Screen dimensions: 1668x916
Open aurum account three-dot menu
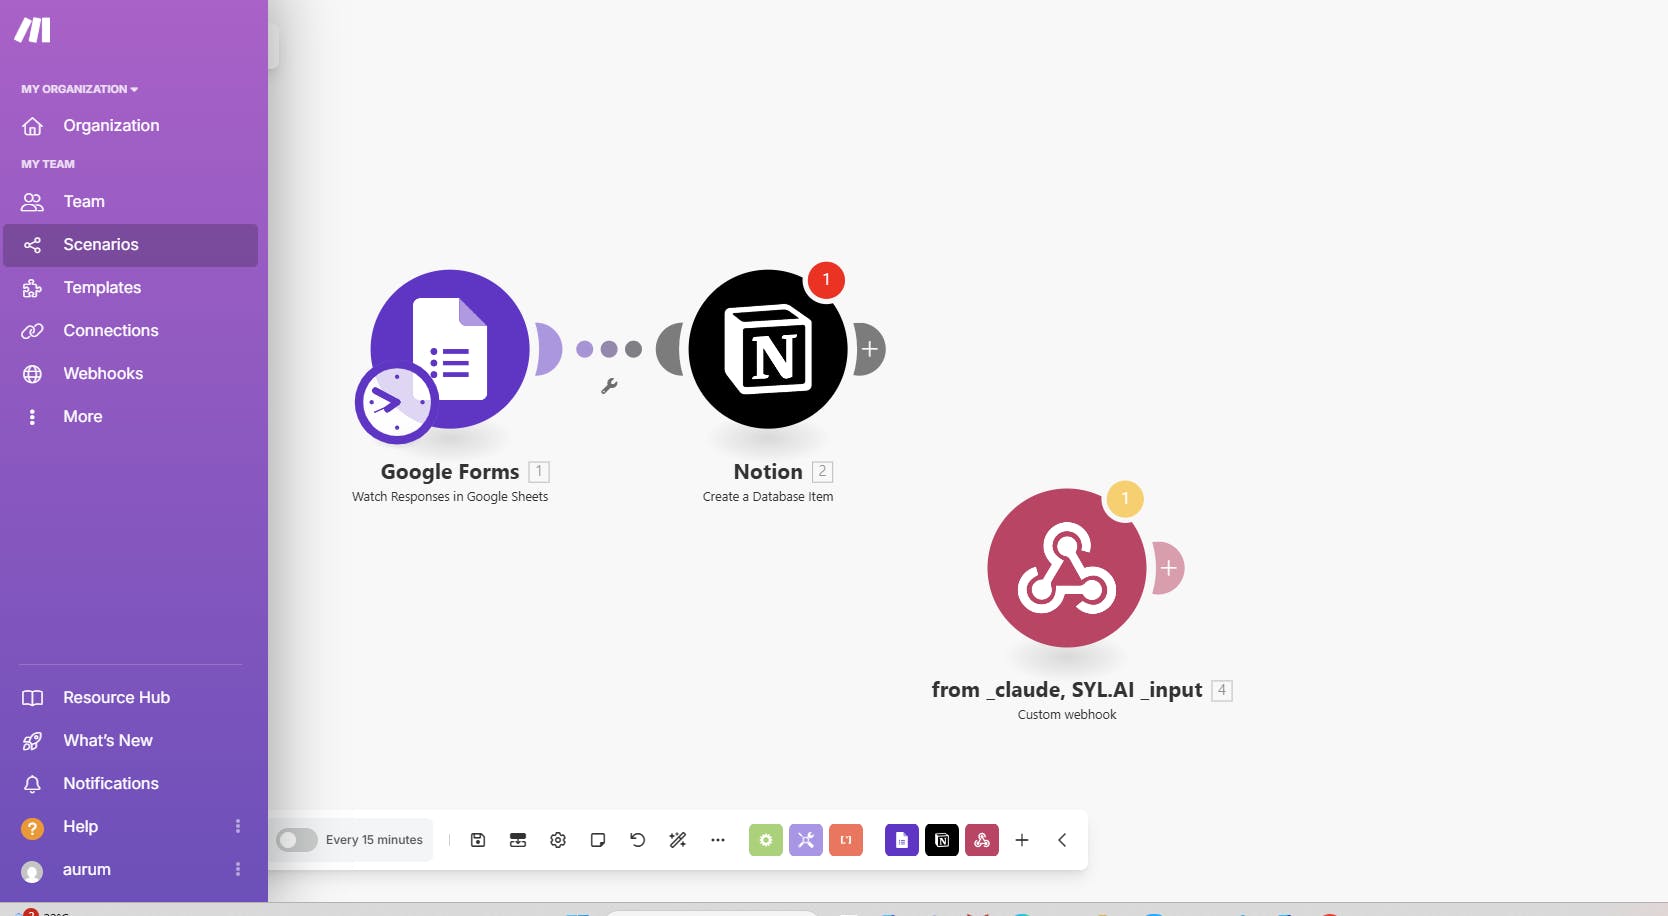(238, 869)
